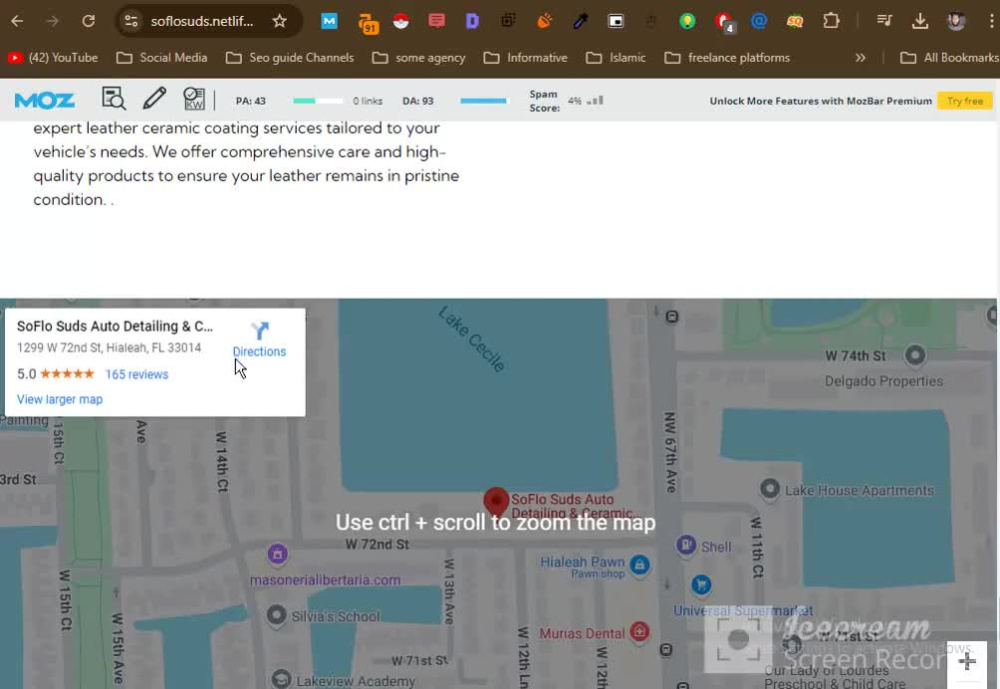Click the Universal Supermarket cart marker
Screen dimensions: 1000x689
point(702,584)
